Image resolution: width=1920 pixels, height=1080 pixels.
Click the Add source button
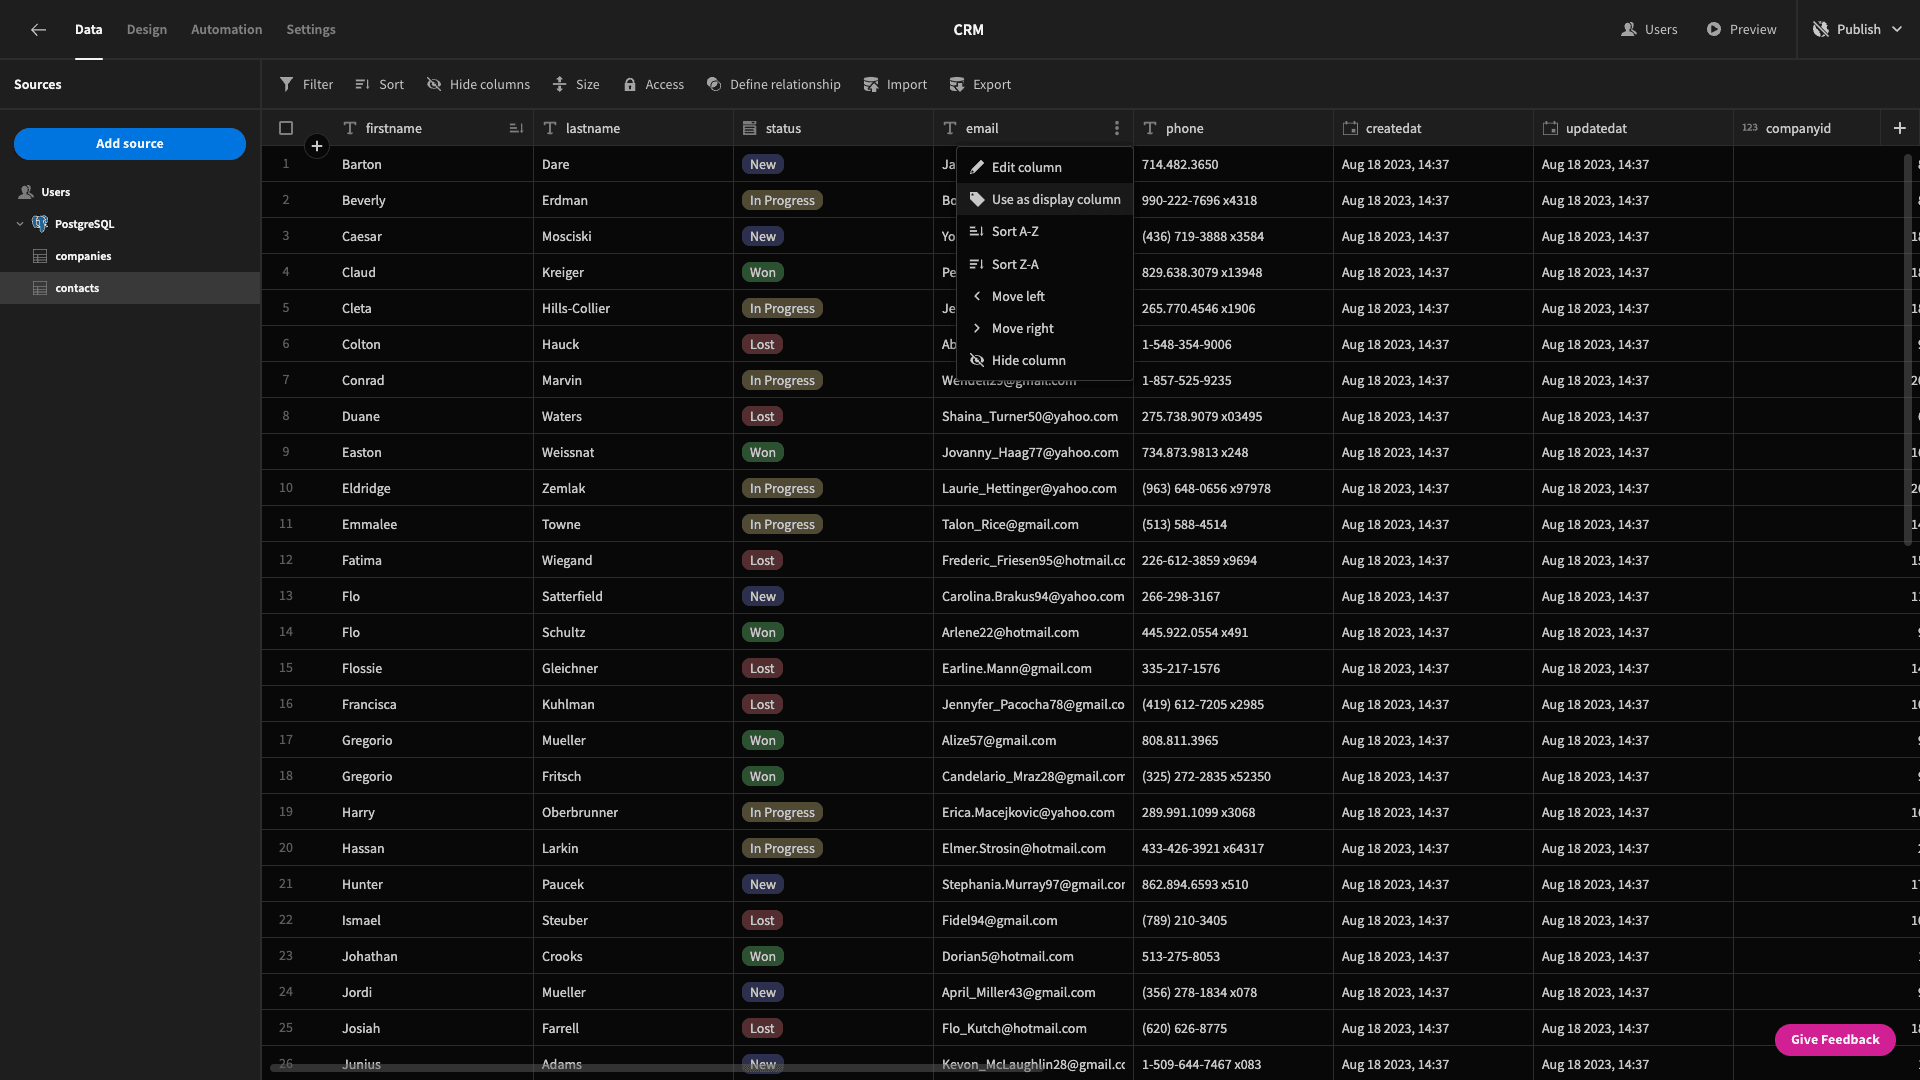pos(129,142)
